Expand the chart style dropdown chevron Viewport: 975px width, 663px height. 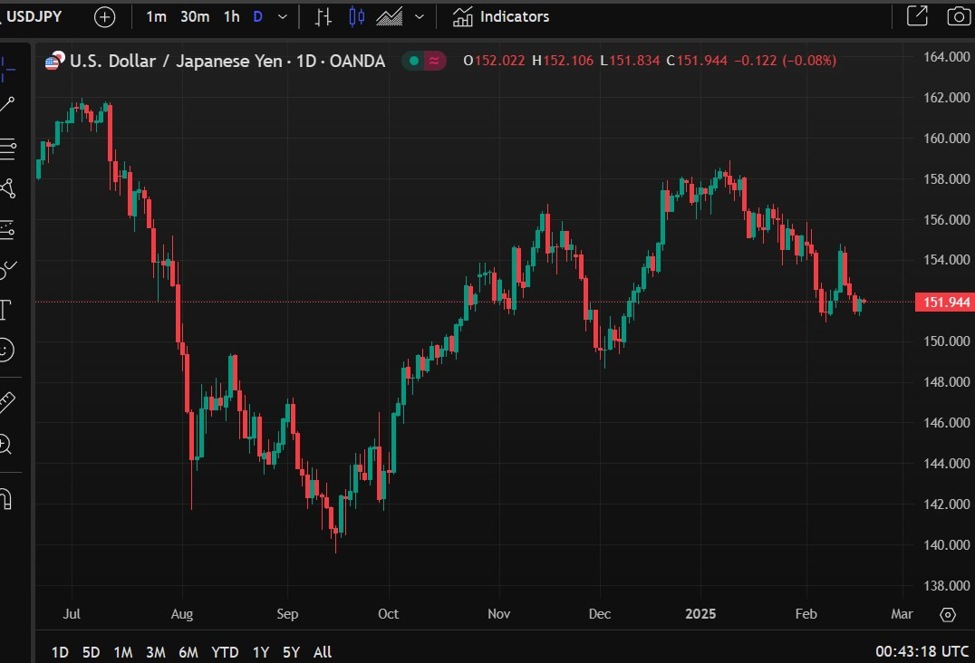point(419,17)
